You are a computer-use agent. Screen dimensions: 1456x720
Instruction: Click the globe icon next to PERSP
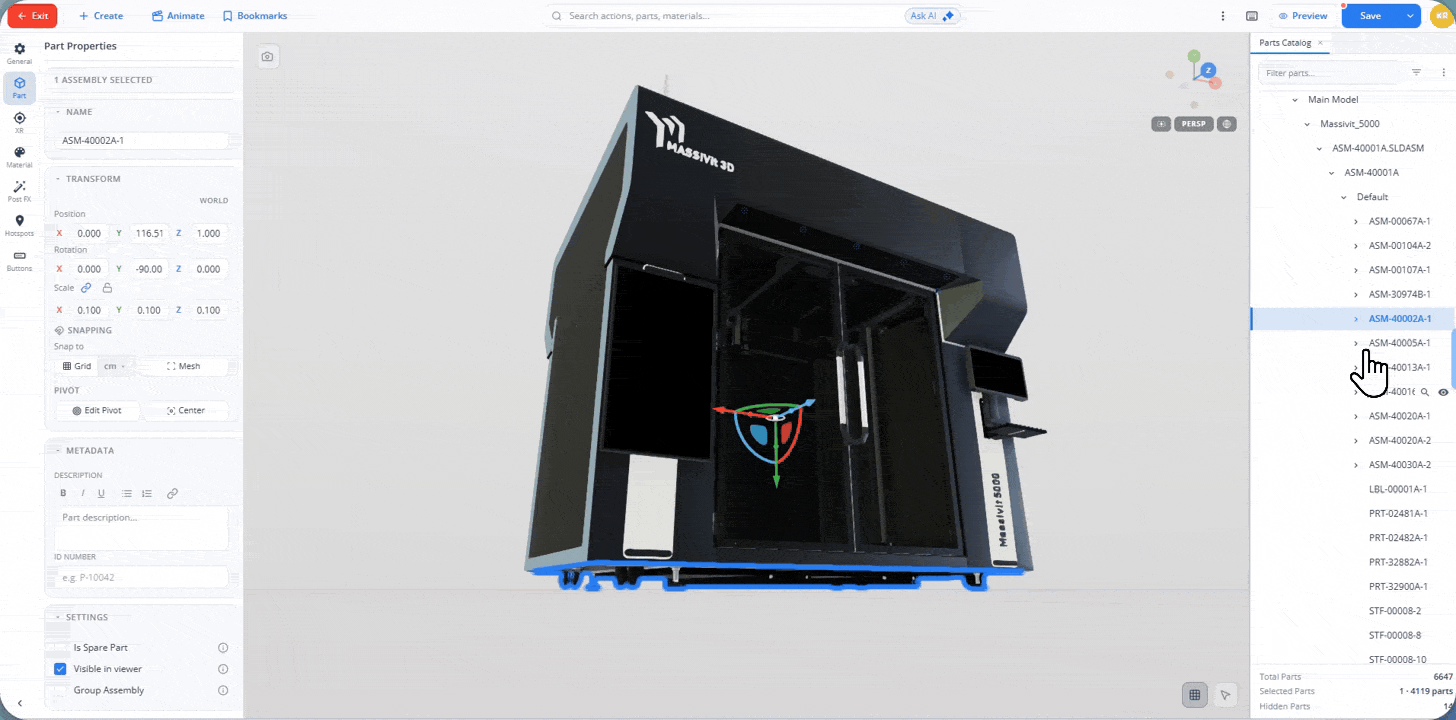pyautogui.click(x=1226, y=124)
